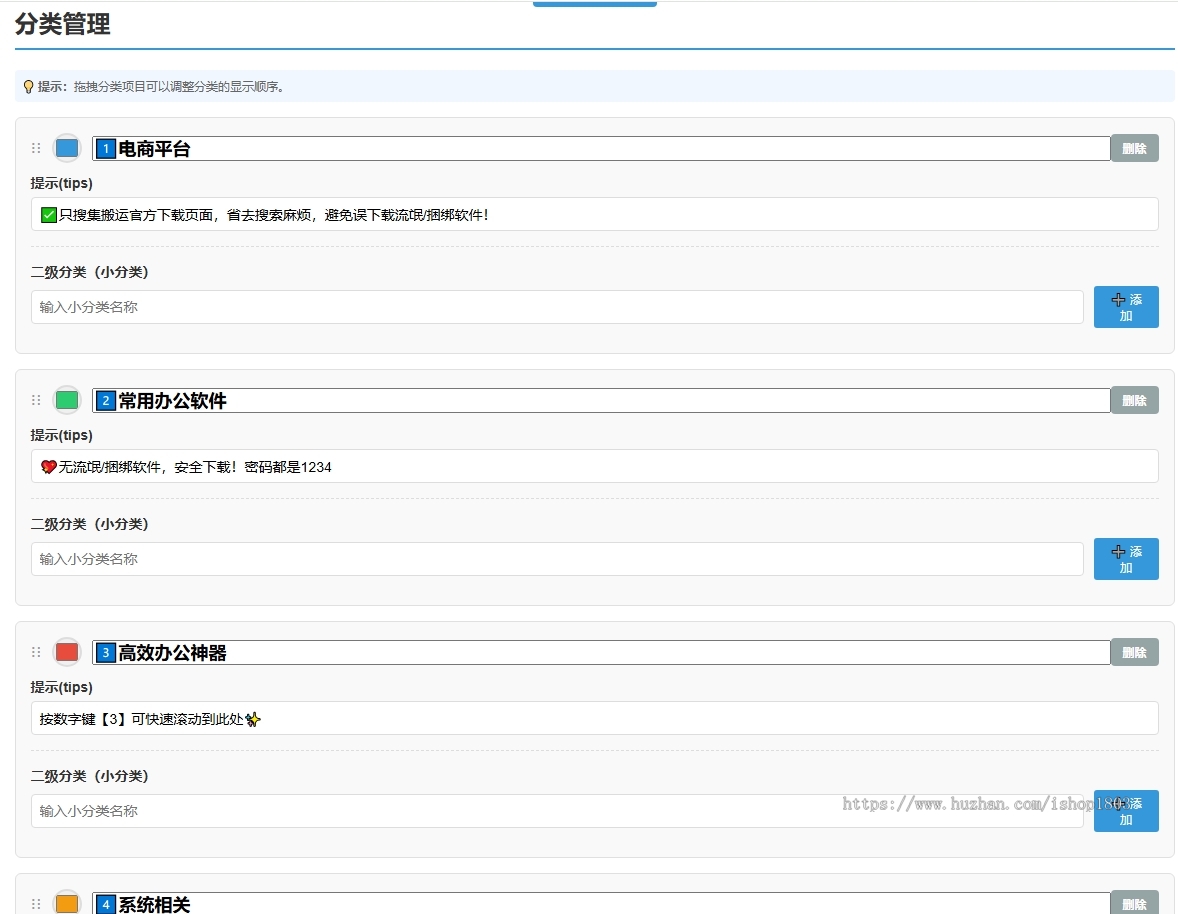Open the blue color swatch for 电商平台
1178x914 pixels.
[67, 148]
